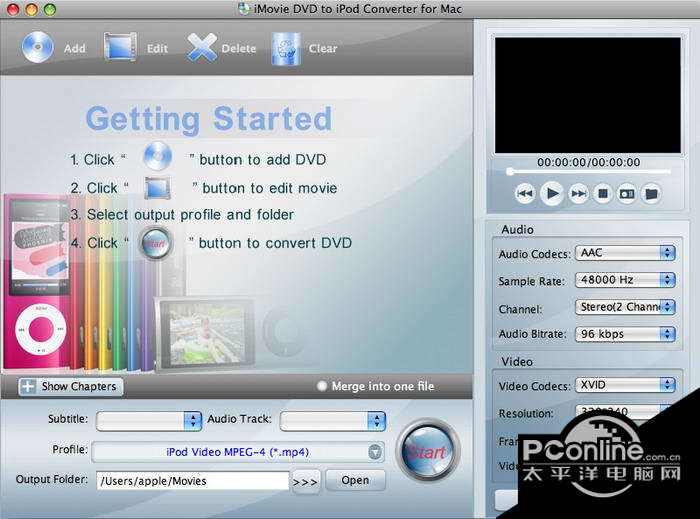
Task: Open the Audio Bitrate dropdown showing 96 kbps
Action: 625,334
